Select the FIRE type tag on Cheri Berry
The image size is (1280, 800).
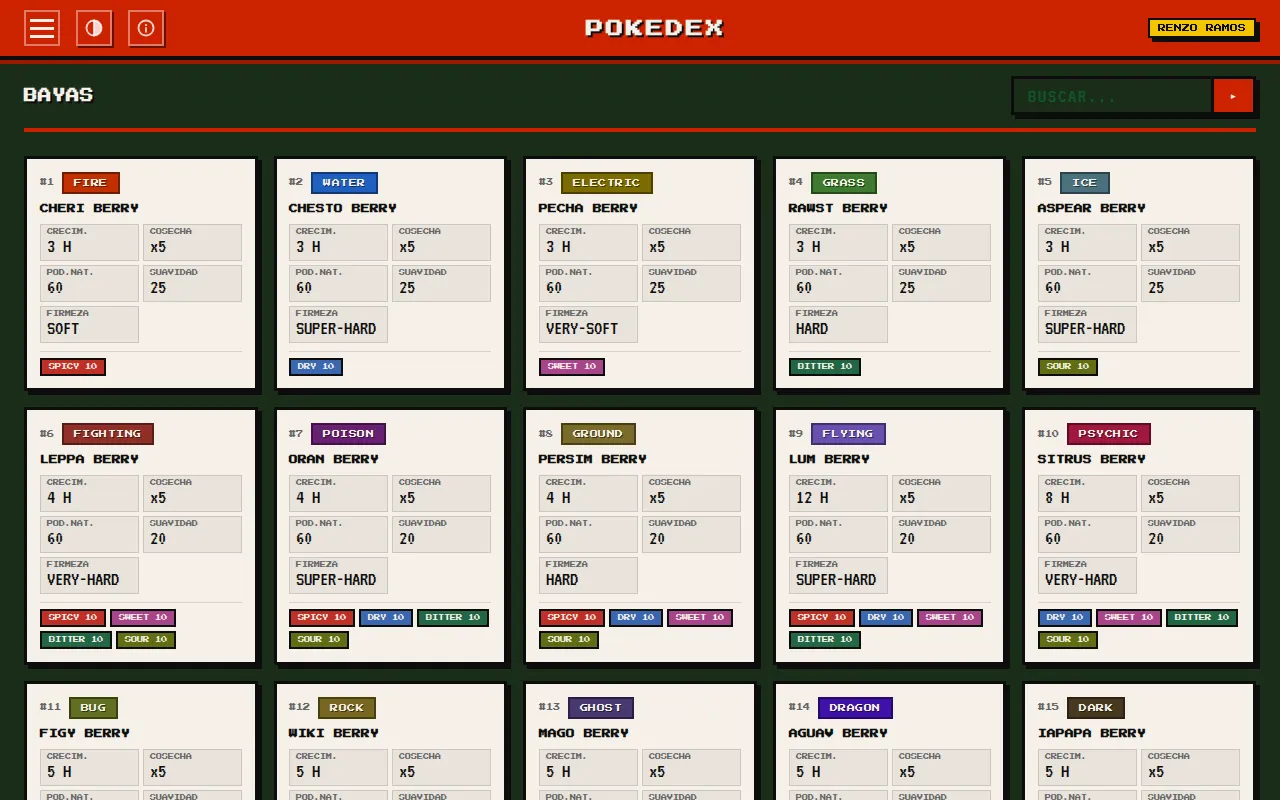click(x=90, y=183)
